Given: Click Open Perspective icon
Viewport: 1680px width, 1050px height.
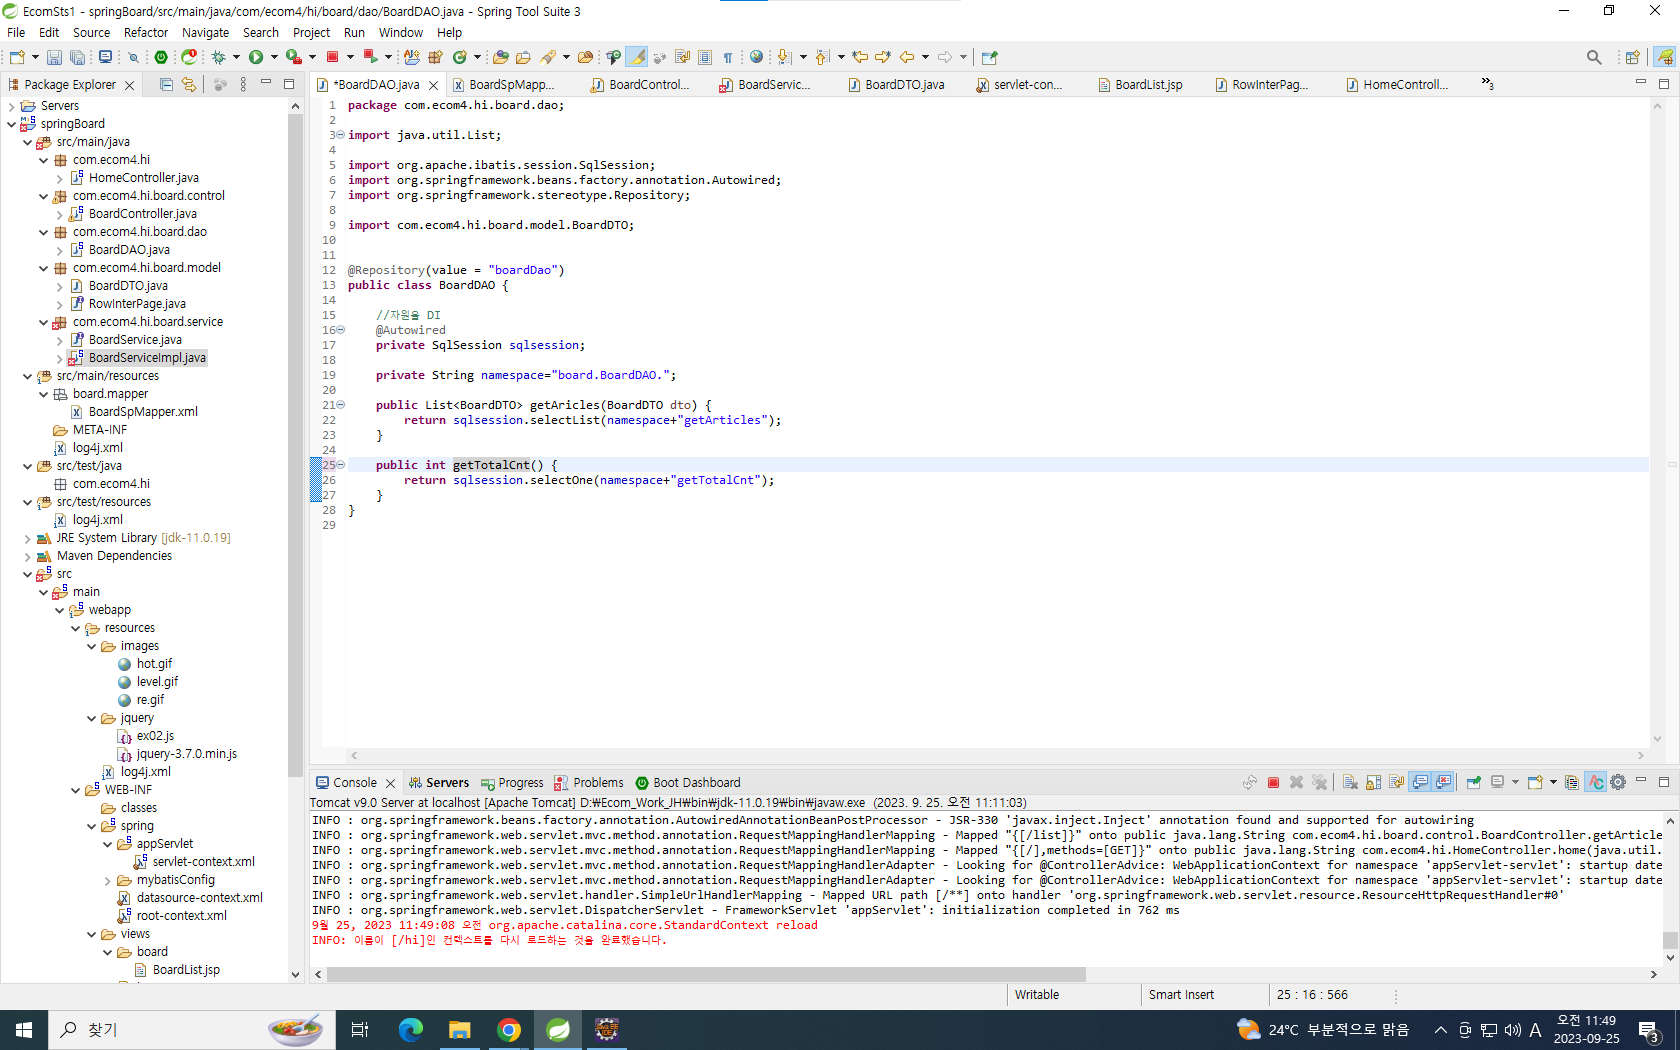Looking at the screenshot, I should 1632,57.
